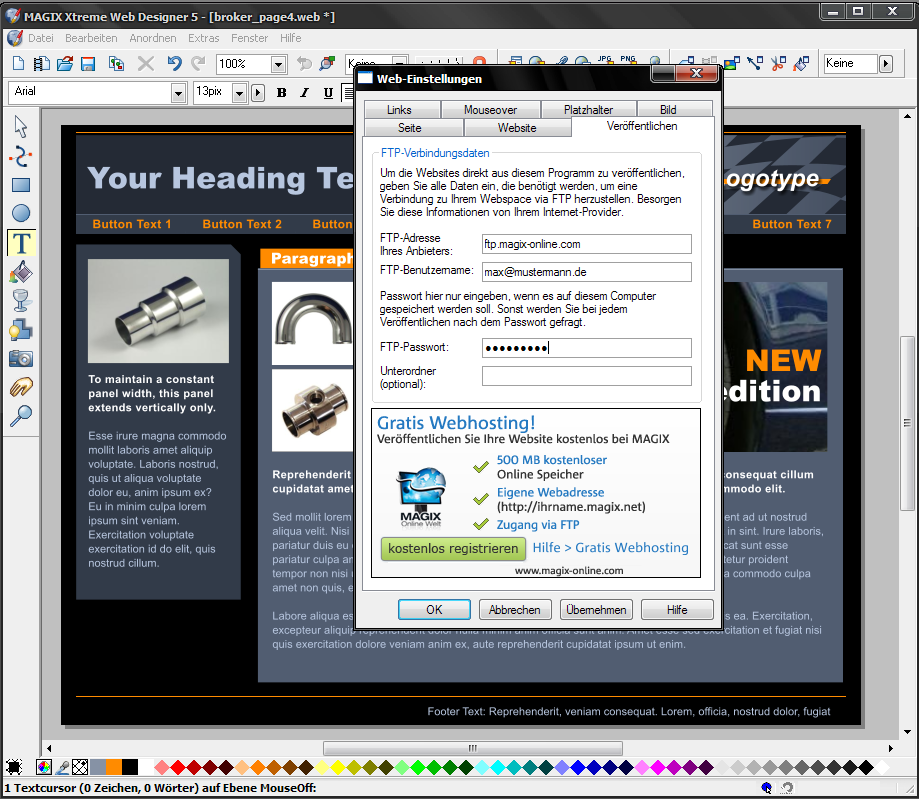Screen dimensions: 919x799
Task: Open the color editor wheel icon
Action: pos(44,767)
